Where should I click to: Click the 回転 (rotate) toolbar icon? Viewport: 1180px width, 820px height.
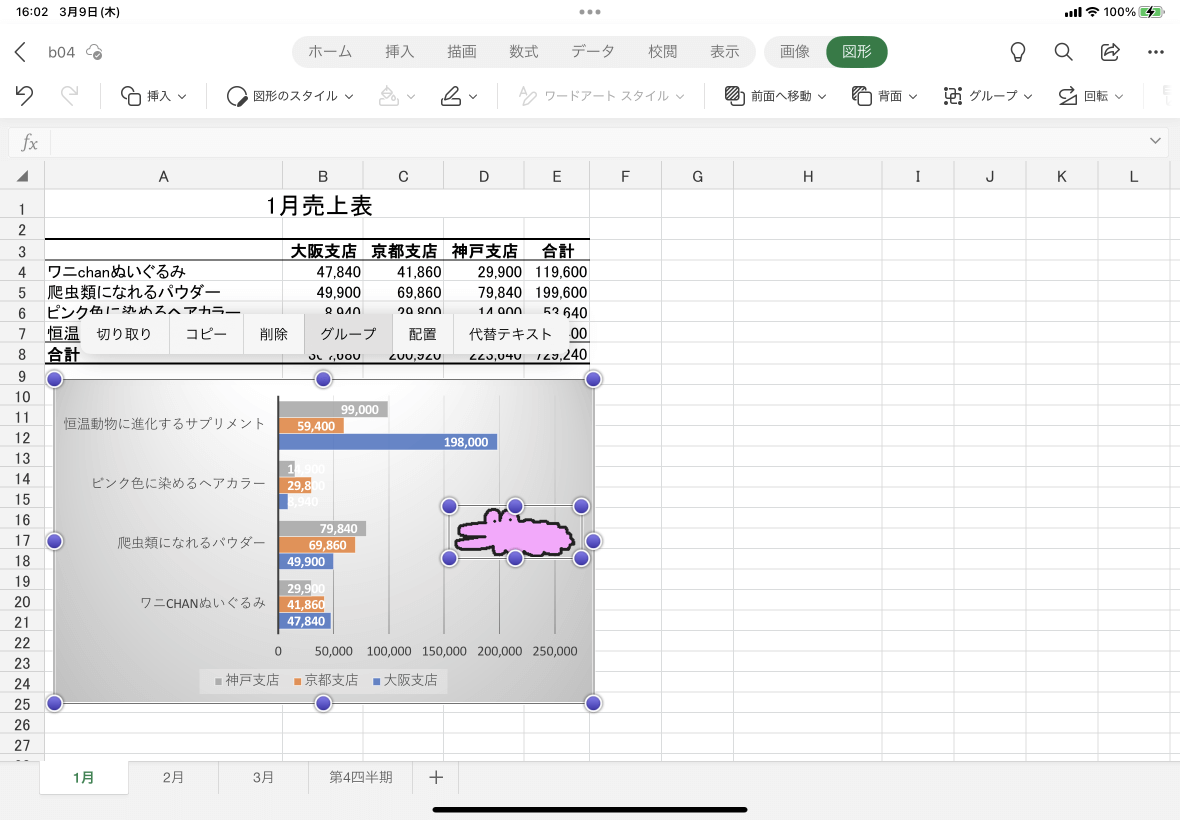1089,95
